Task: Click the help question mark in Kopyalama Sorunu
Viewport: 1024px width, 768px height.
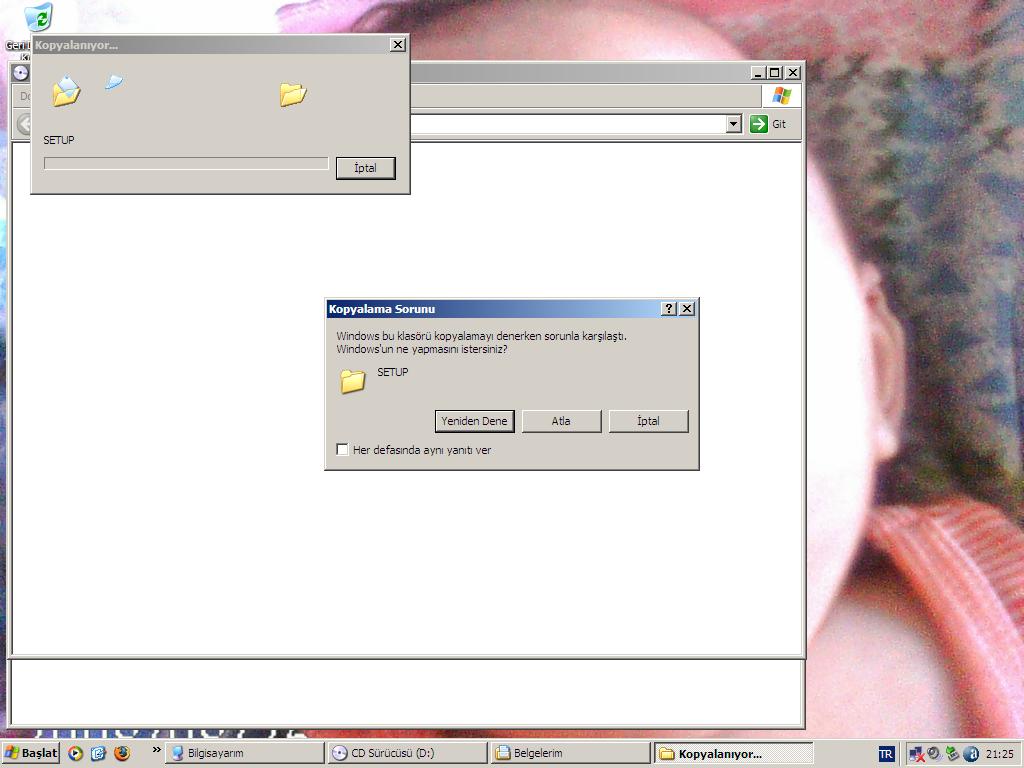Action: (x=669, y=309)
